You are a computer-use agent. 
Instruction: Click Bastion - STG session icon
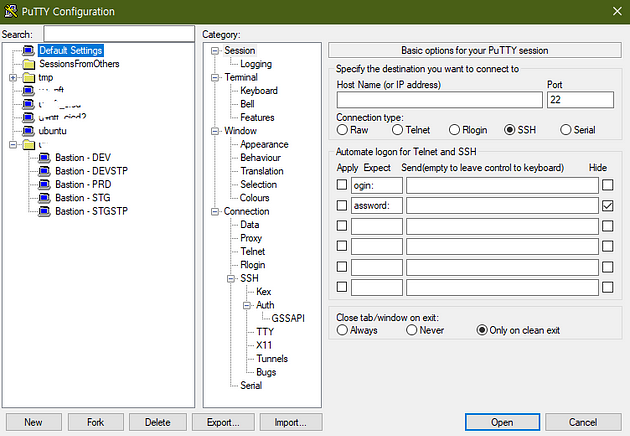point(44,198)
